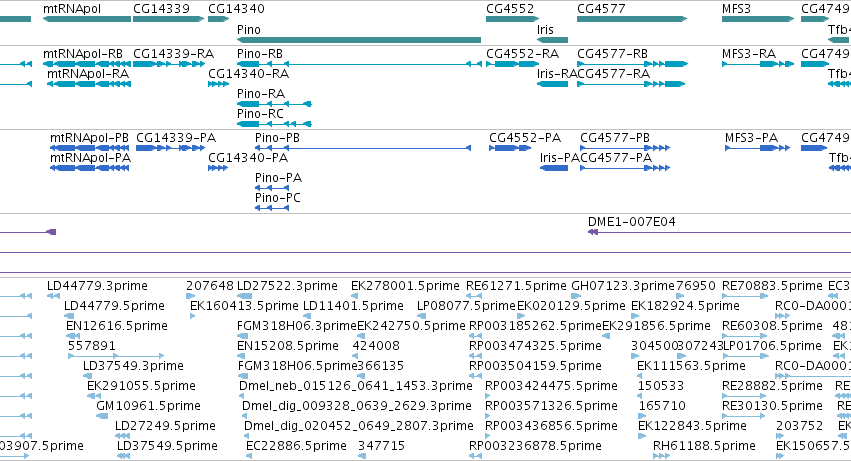Select EST LD44779.3prime
This screenshot has height=461, width=851.
[97, 286]
